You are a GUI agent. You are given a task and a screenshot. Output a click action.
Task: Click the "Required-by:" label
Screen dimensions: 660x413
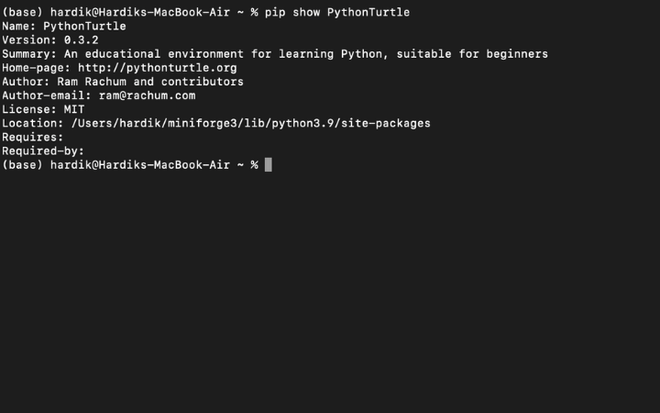(x=43, y=151)
